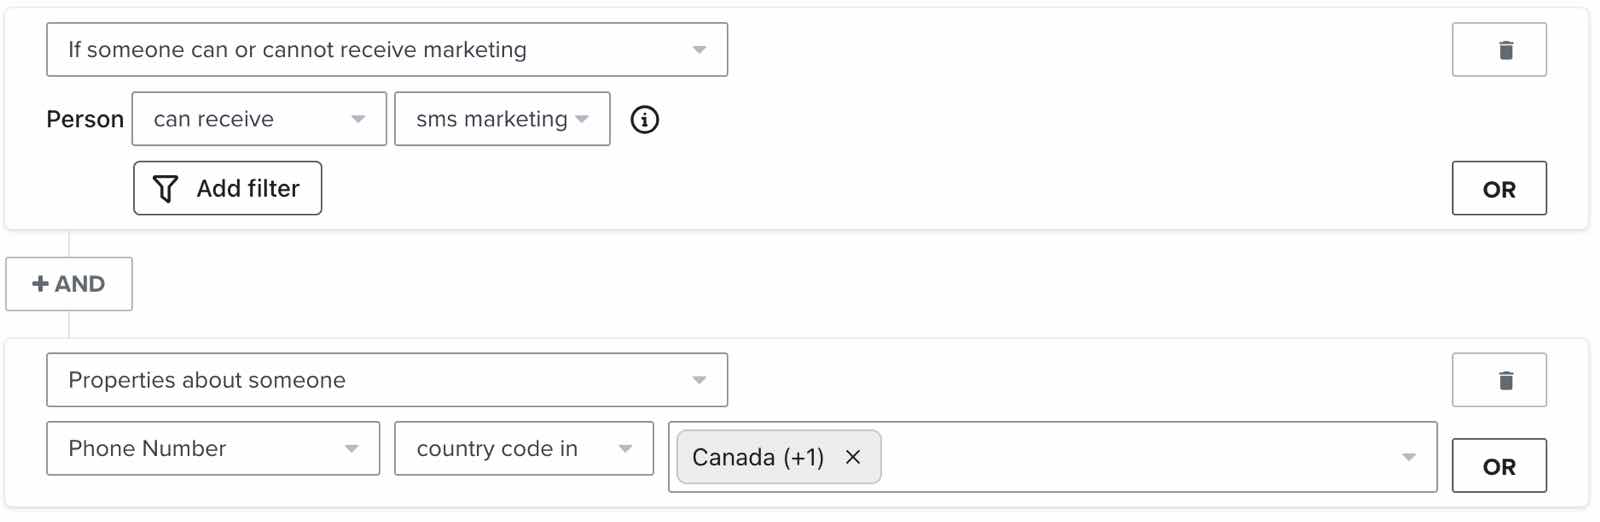The image size is (1600, 522).
Task: Expand the 'can receive' dropdown
Action: pos(258,119)
